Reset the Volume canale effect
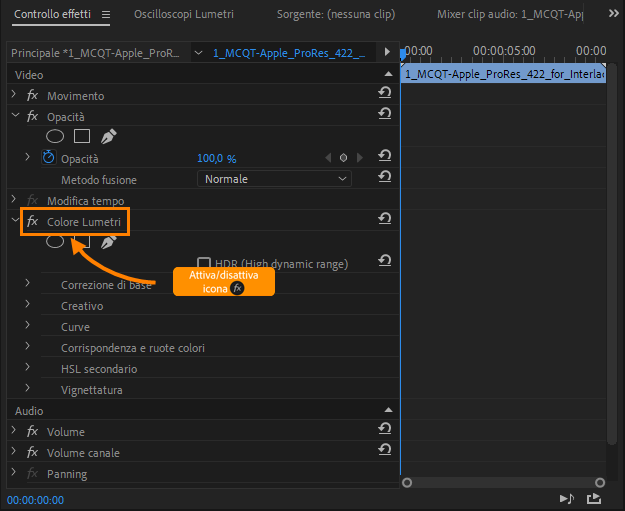 point(385,450)
